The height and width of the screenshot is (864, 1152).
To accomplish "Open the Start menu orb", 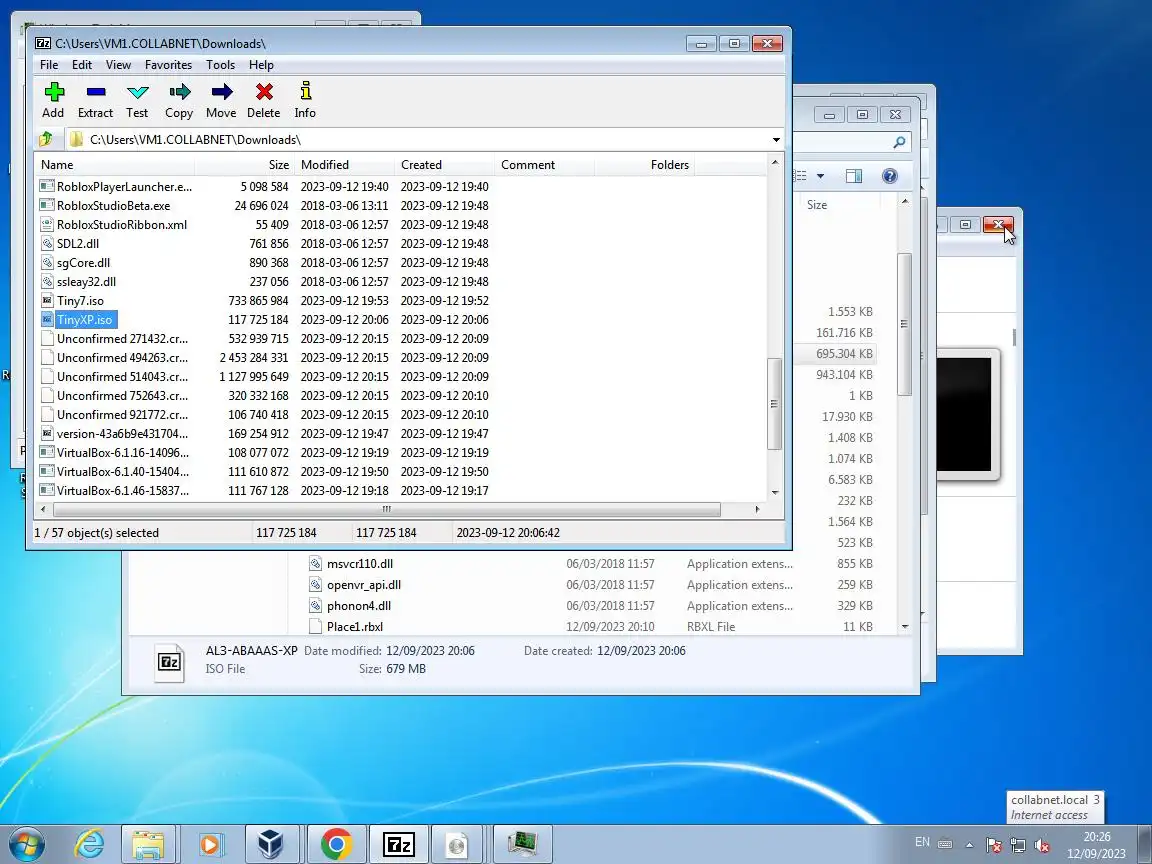I will (27, 844).
